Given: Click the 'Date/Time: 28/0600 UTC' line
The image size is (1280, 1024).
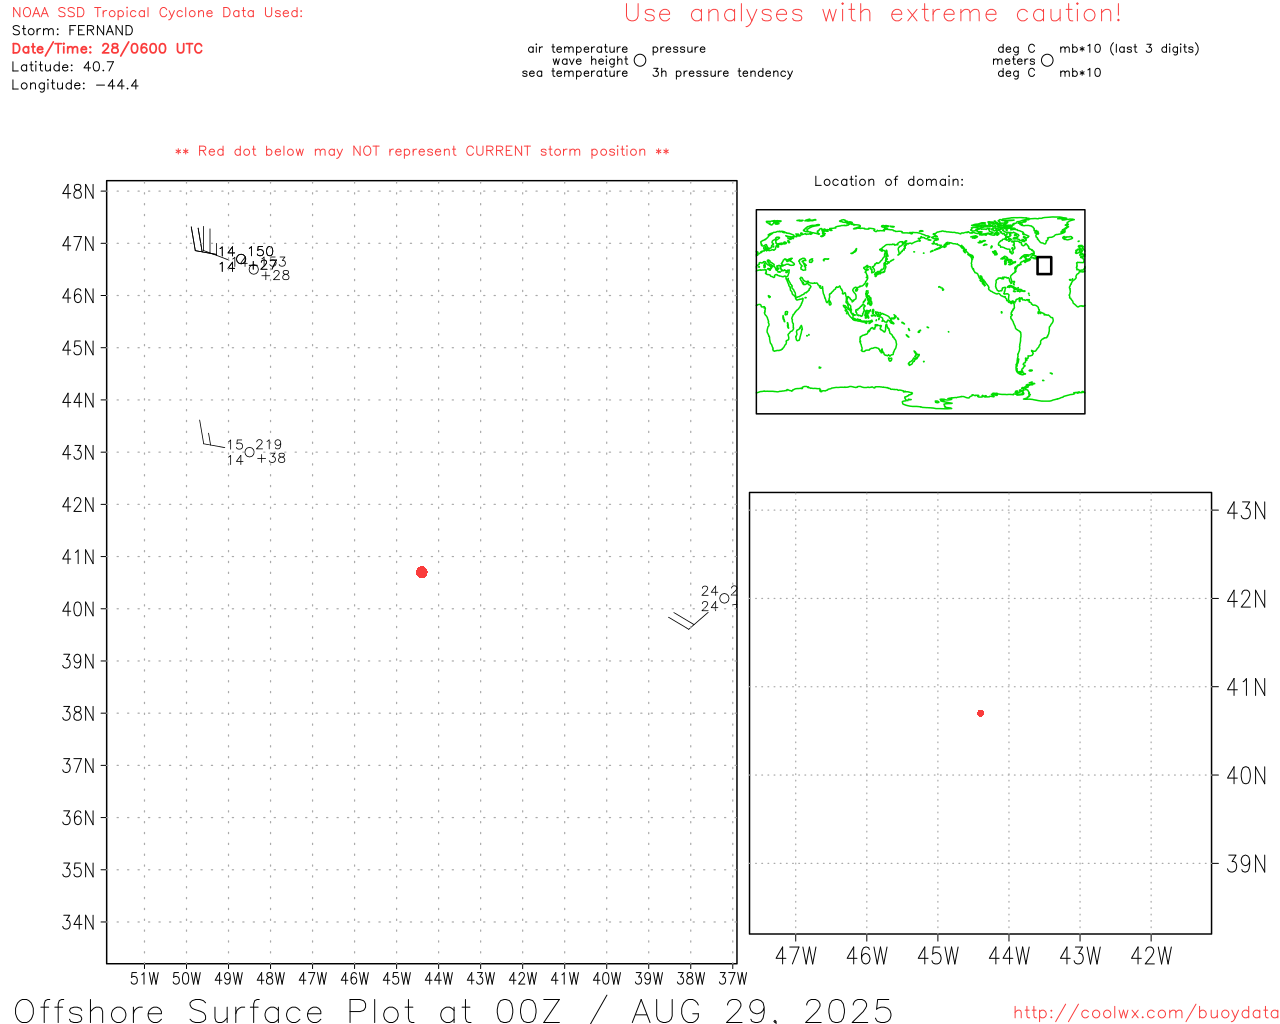Looking at the screenshot, I should coord(107,49).
